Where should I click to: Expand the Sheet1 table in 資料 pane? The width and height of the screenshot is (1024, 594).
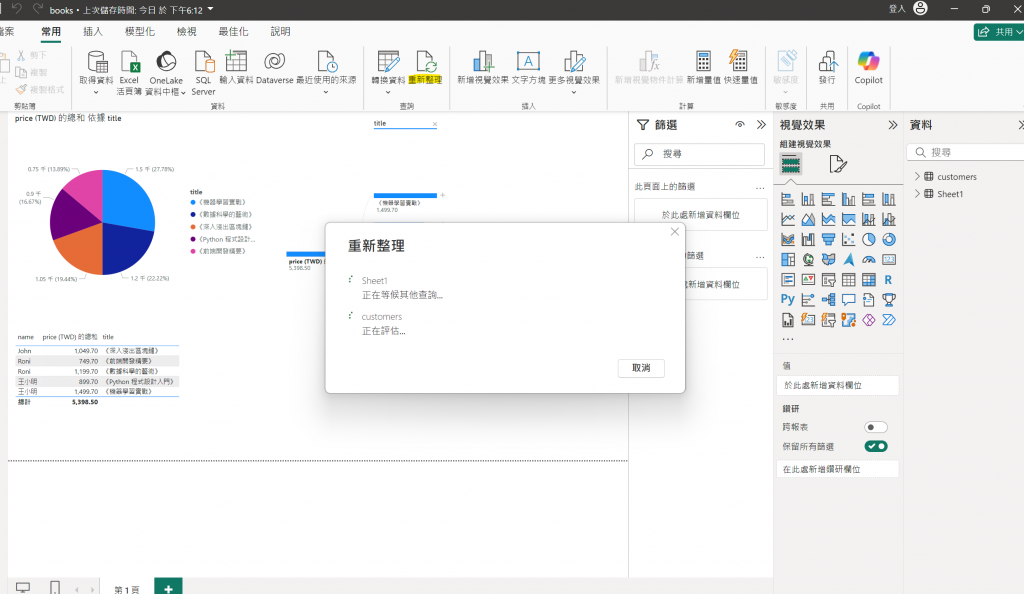tap(917, 194)
